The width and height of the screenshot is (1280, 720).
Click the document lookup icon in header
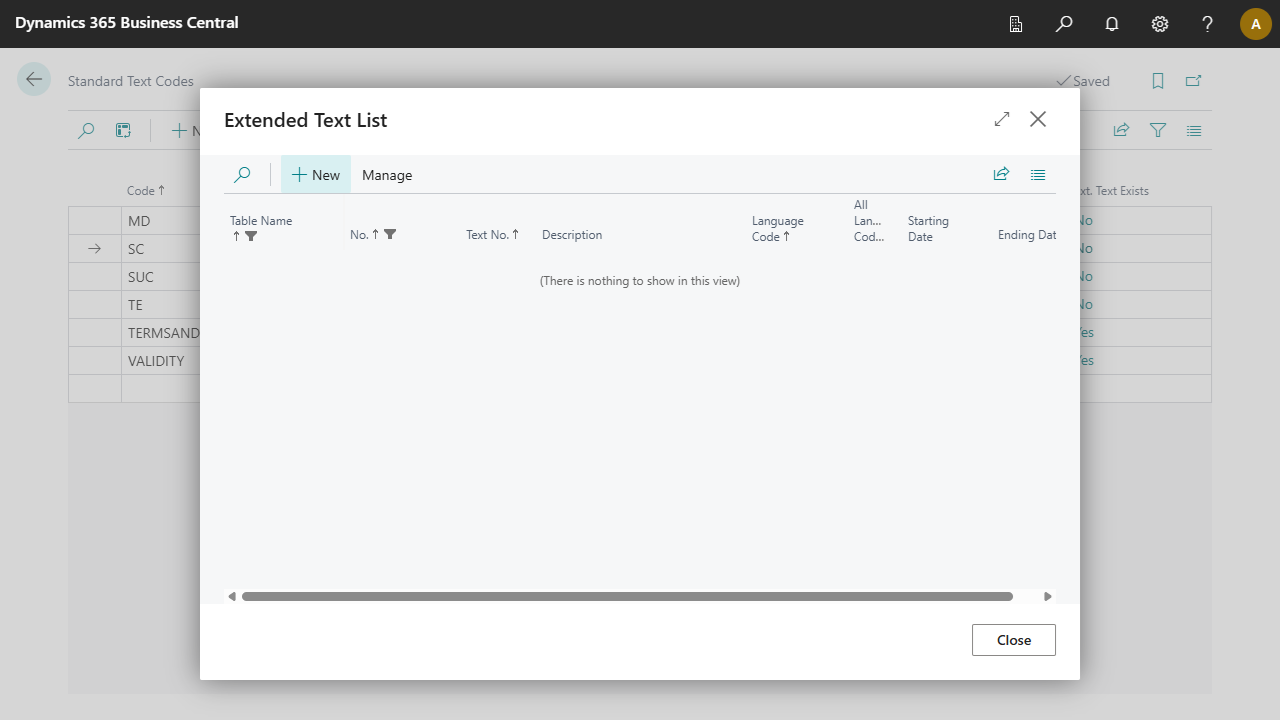coord(1016,24)
